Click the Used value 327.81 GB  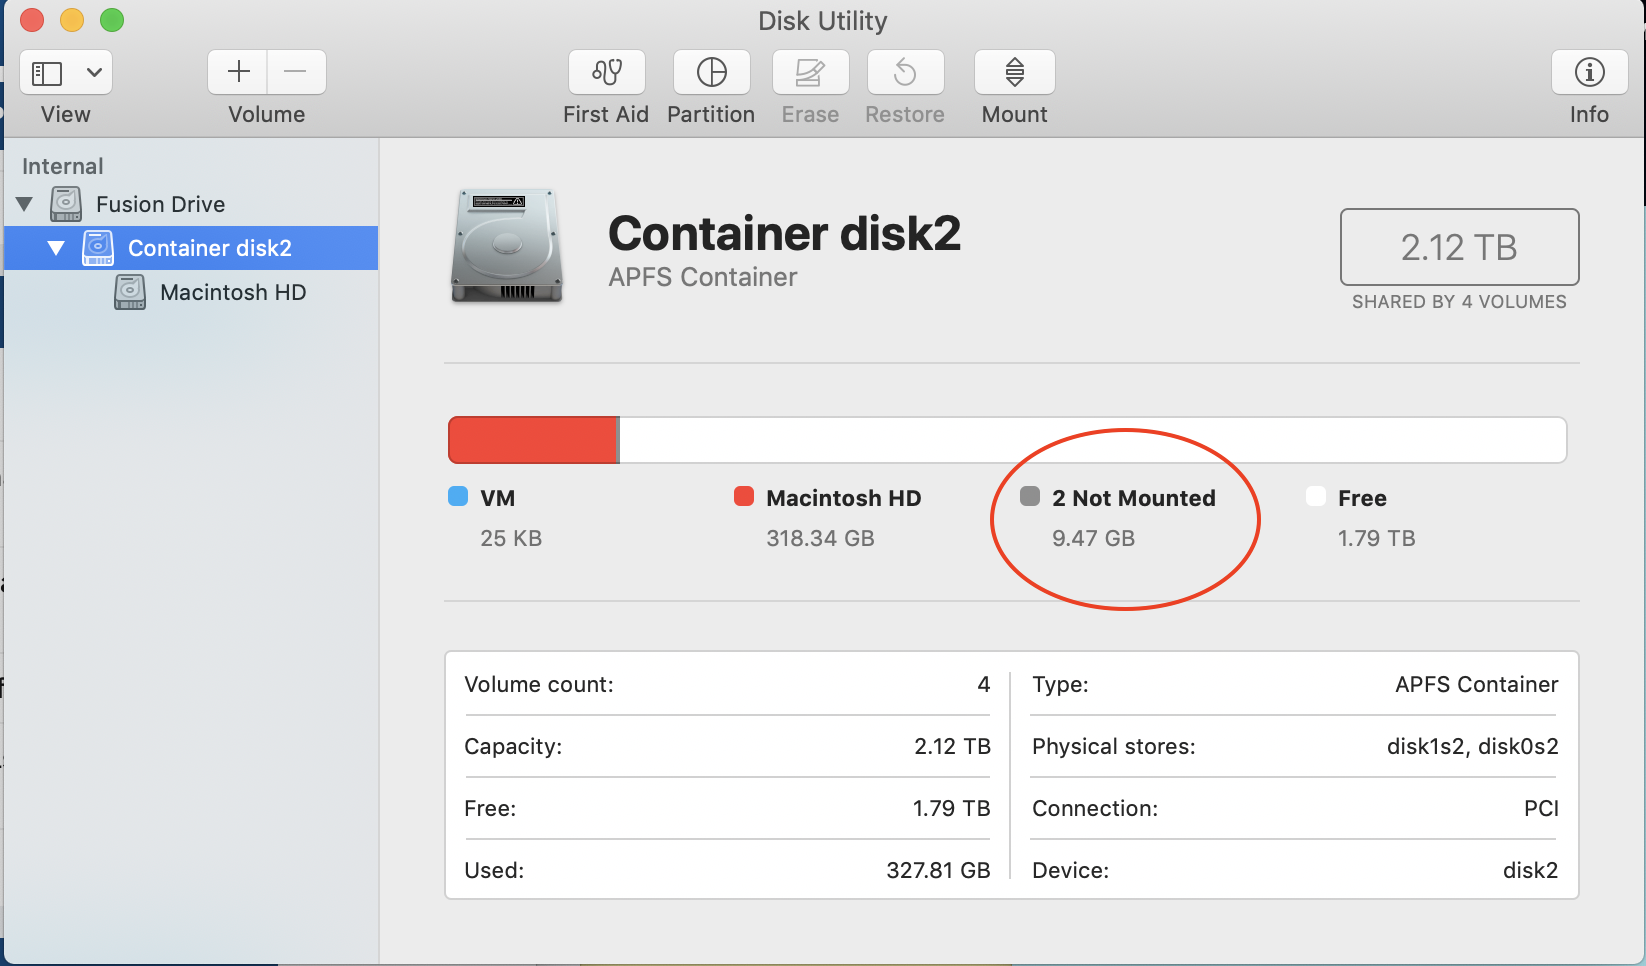938,870
